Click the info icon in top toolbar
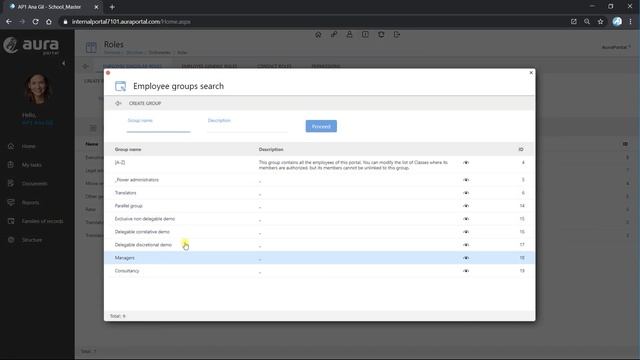Screen dimensions: 640x360 point(365,35)
